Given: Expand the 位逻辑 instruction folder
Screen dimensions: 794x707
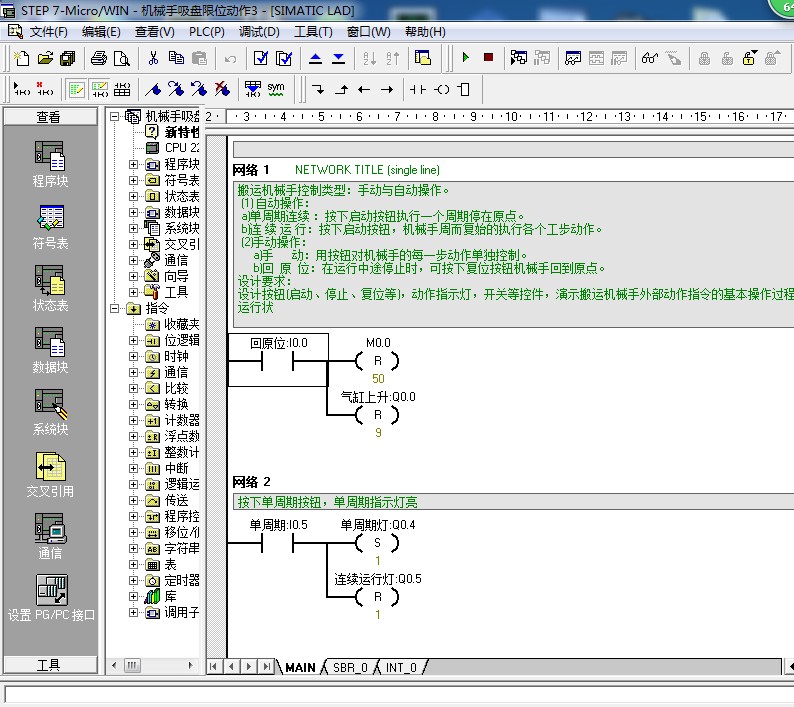Looking at the screenshot, I should pos(133,340).
